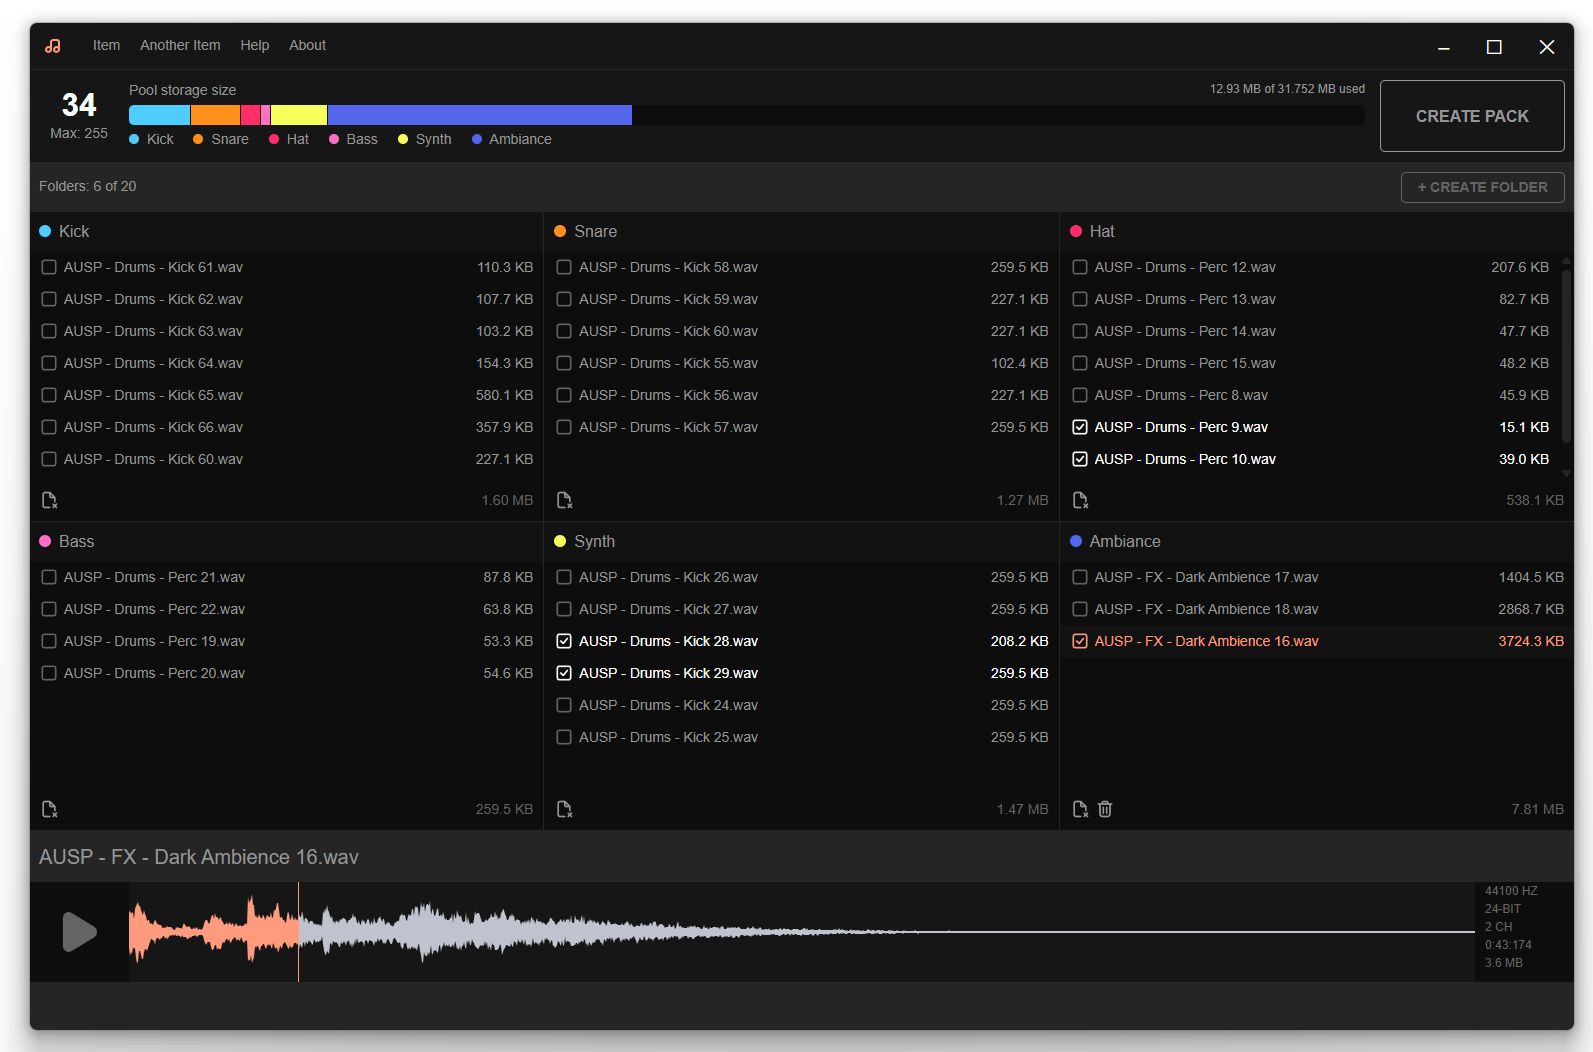Click the Folders: 6 of 20 label

click(x=88, y=186)
